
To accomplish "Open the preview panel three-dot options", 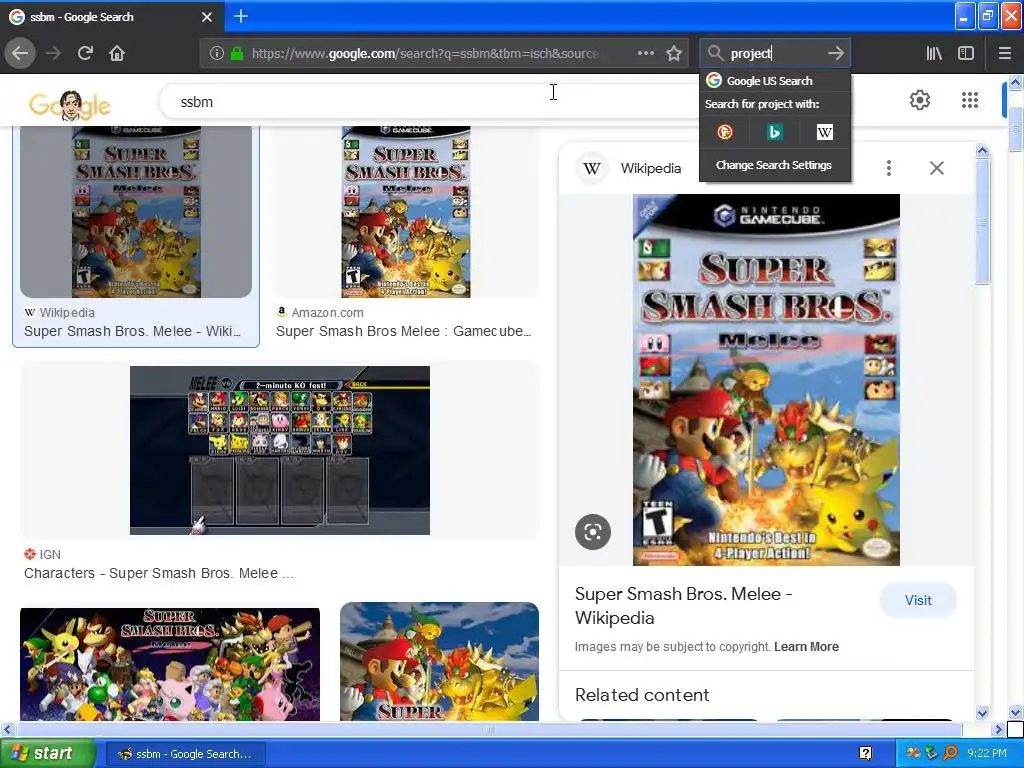I will click(889, 168).
